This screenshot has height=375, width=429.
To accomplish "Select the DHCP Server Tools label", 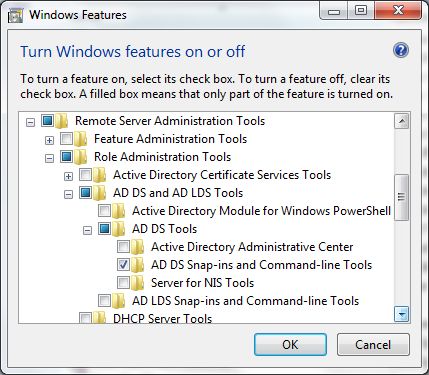I will click(162, 318).
